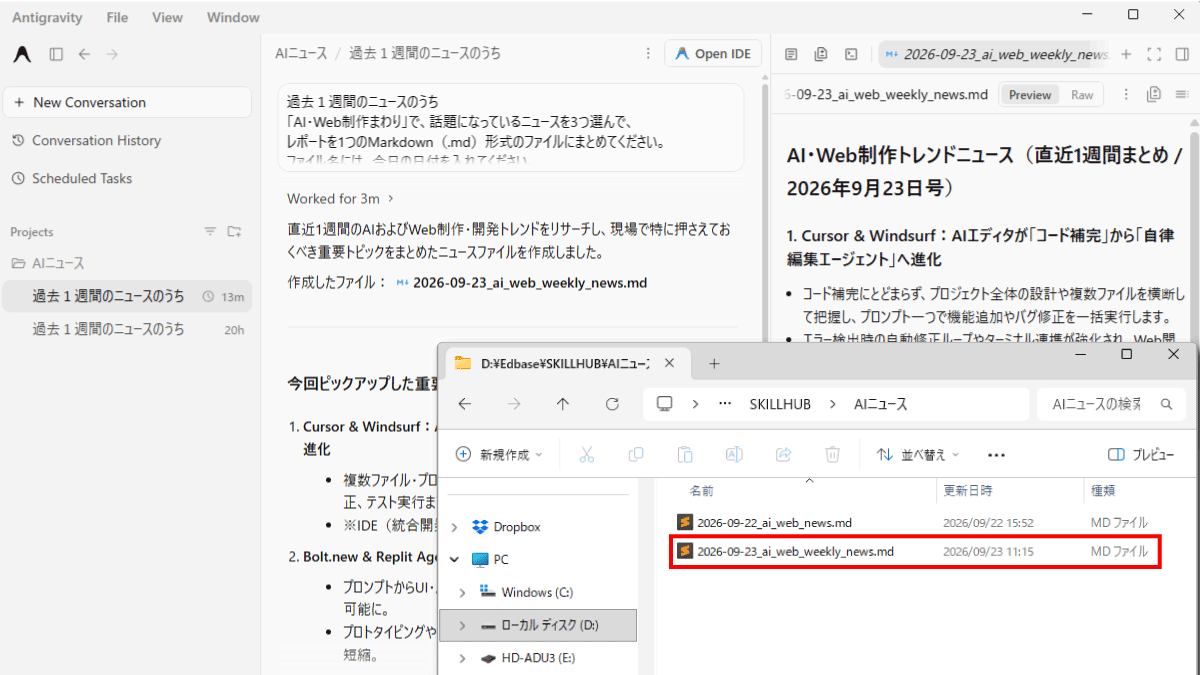1200x675 pixels.
Task: Click the Antigravity logo icon in sidebar
Action: [x=22, y=54]
